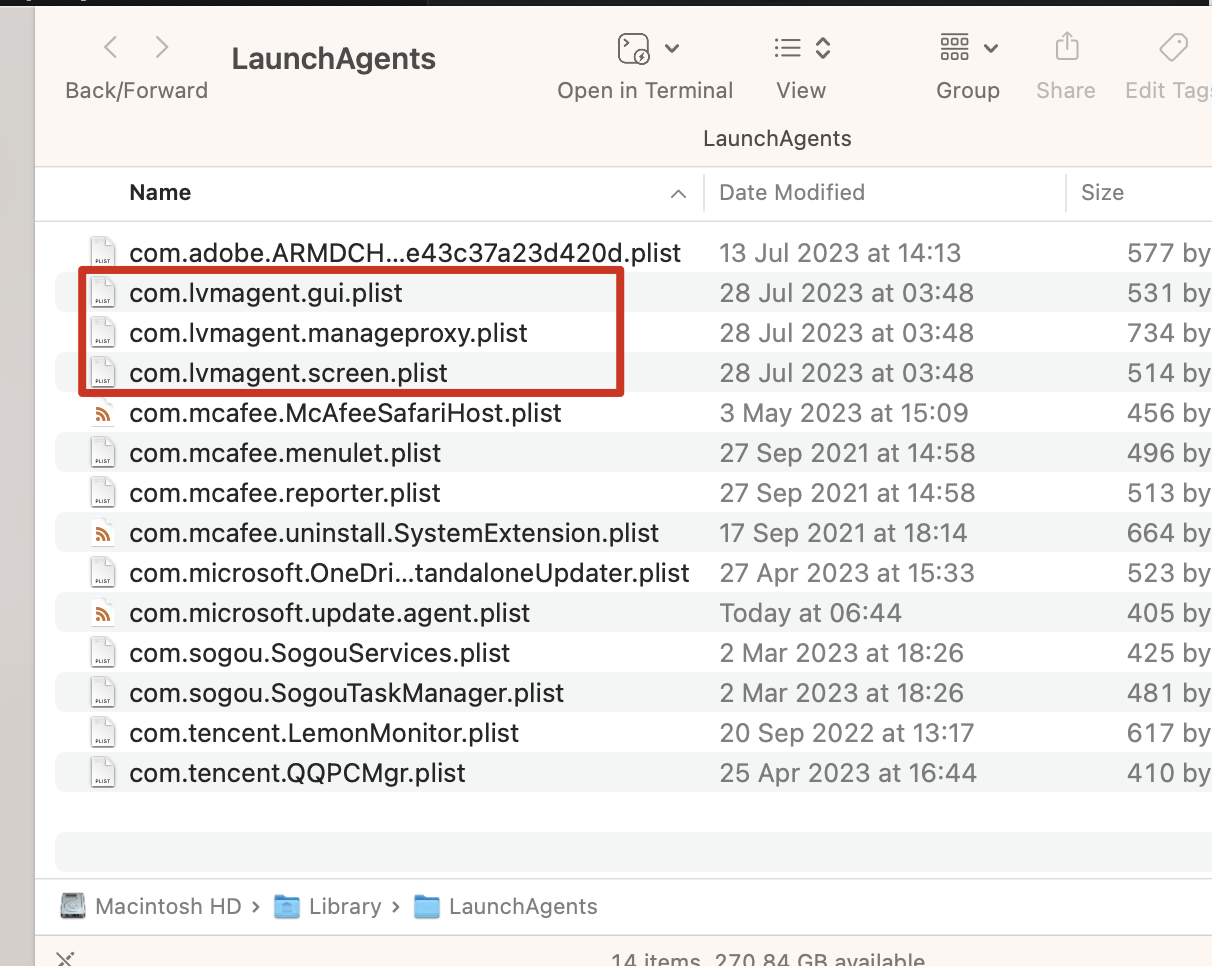Select com.mcafee.uninstall.SystemExtension.plist name

coord(394,533)
